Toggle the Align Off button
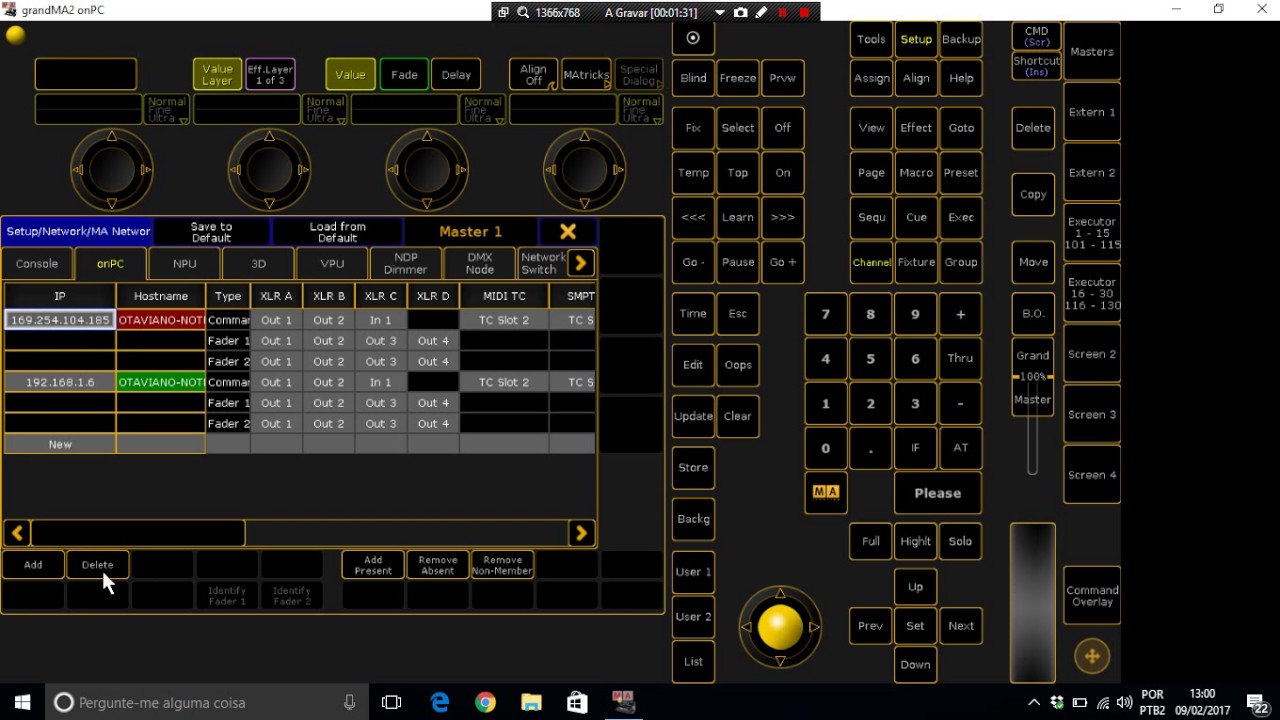The image size is (1280, 720). coord(533,75)
